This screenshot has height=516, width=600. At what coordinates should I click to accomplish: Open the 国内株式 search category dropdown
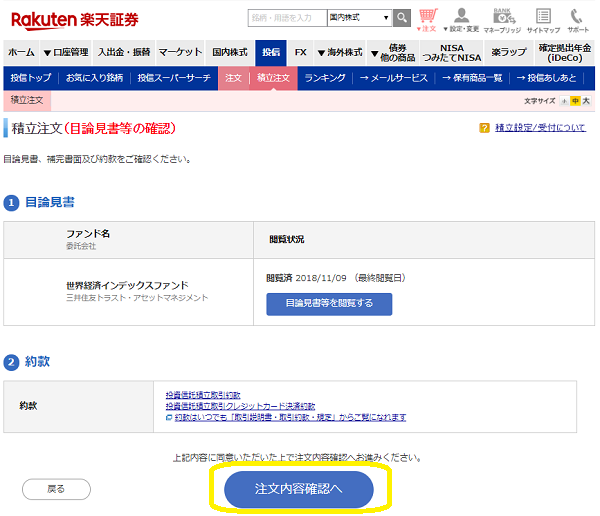[x=359, y=18]
